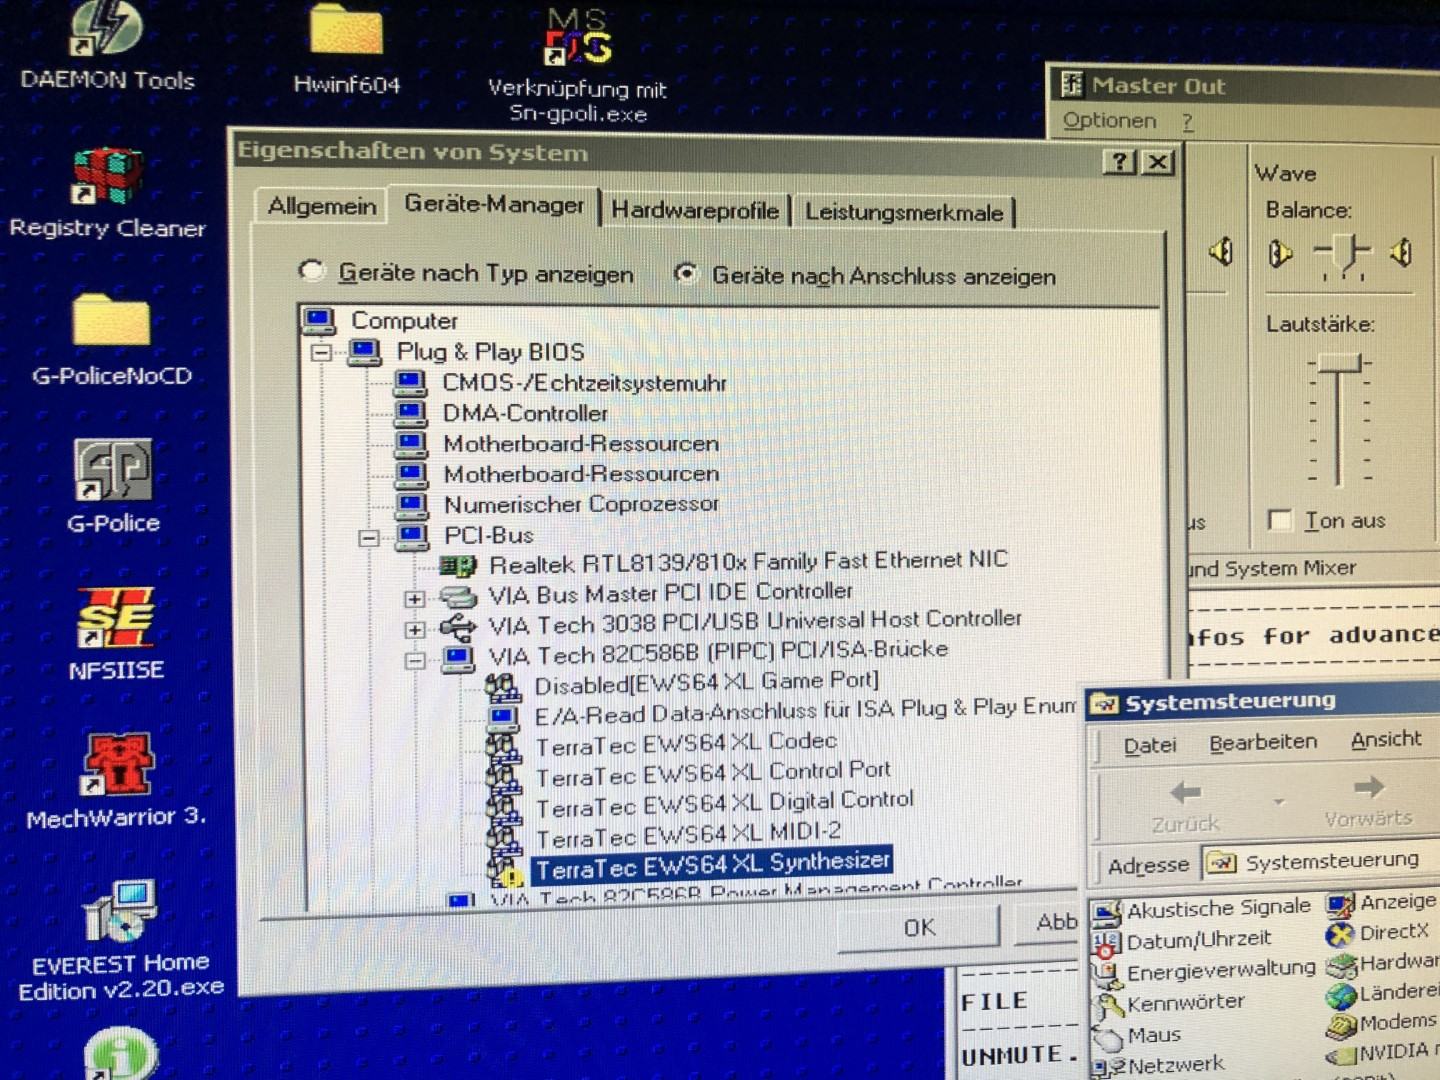
Task: Click the VIA Bus Master IDE Controller icon
Action: (x=458, y=597)
